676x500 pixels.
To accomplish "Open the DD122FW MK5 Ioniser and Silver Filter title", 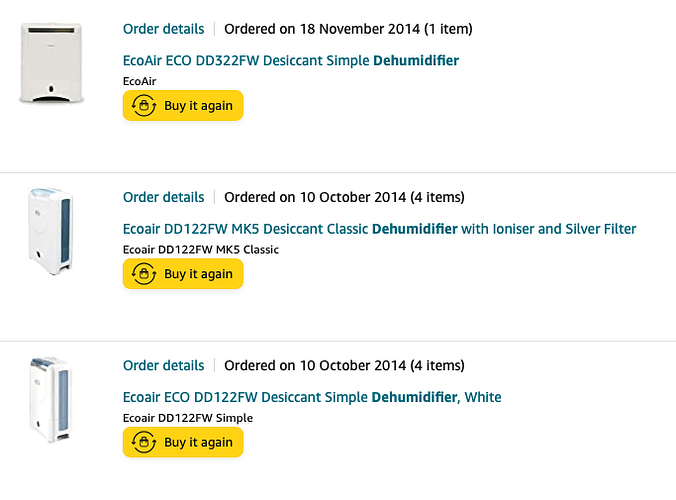I will [x=379, y=229].
